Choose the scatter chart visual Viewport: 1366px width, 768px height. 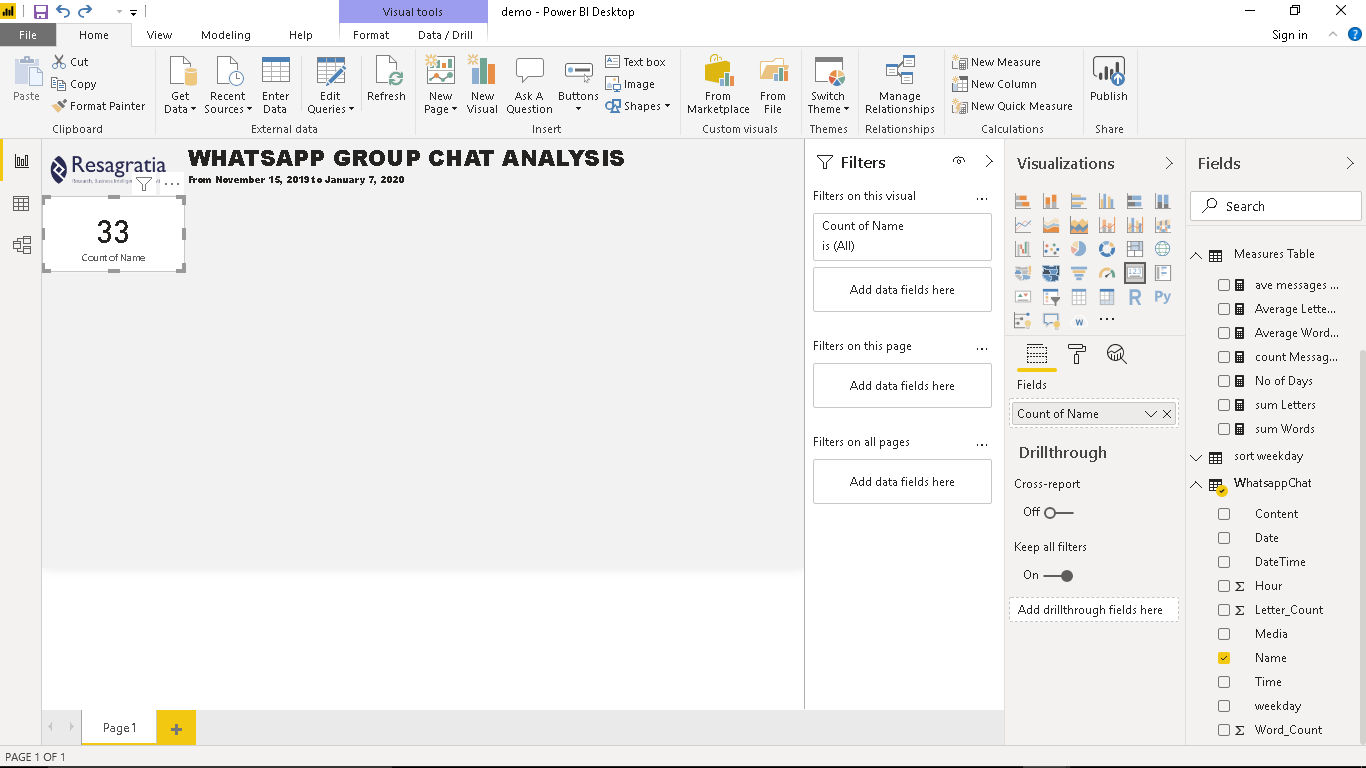[x=1051, y=249]
